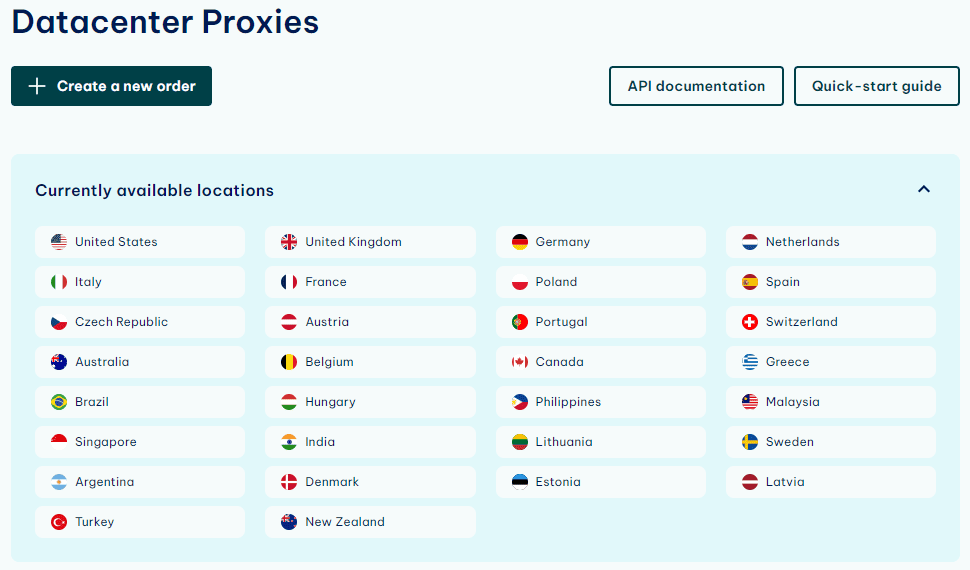Select the United Kingdom location

pos(371,242)
